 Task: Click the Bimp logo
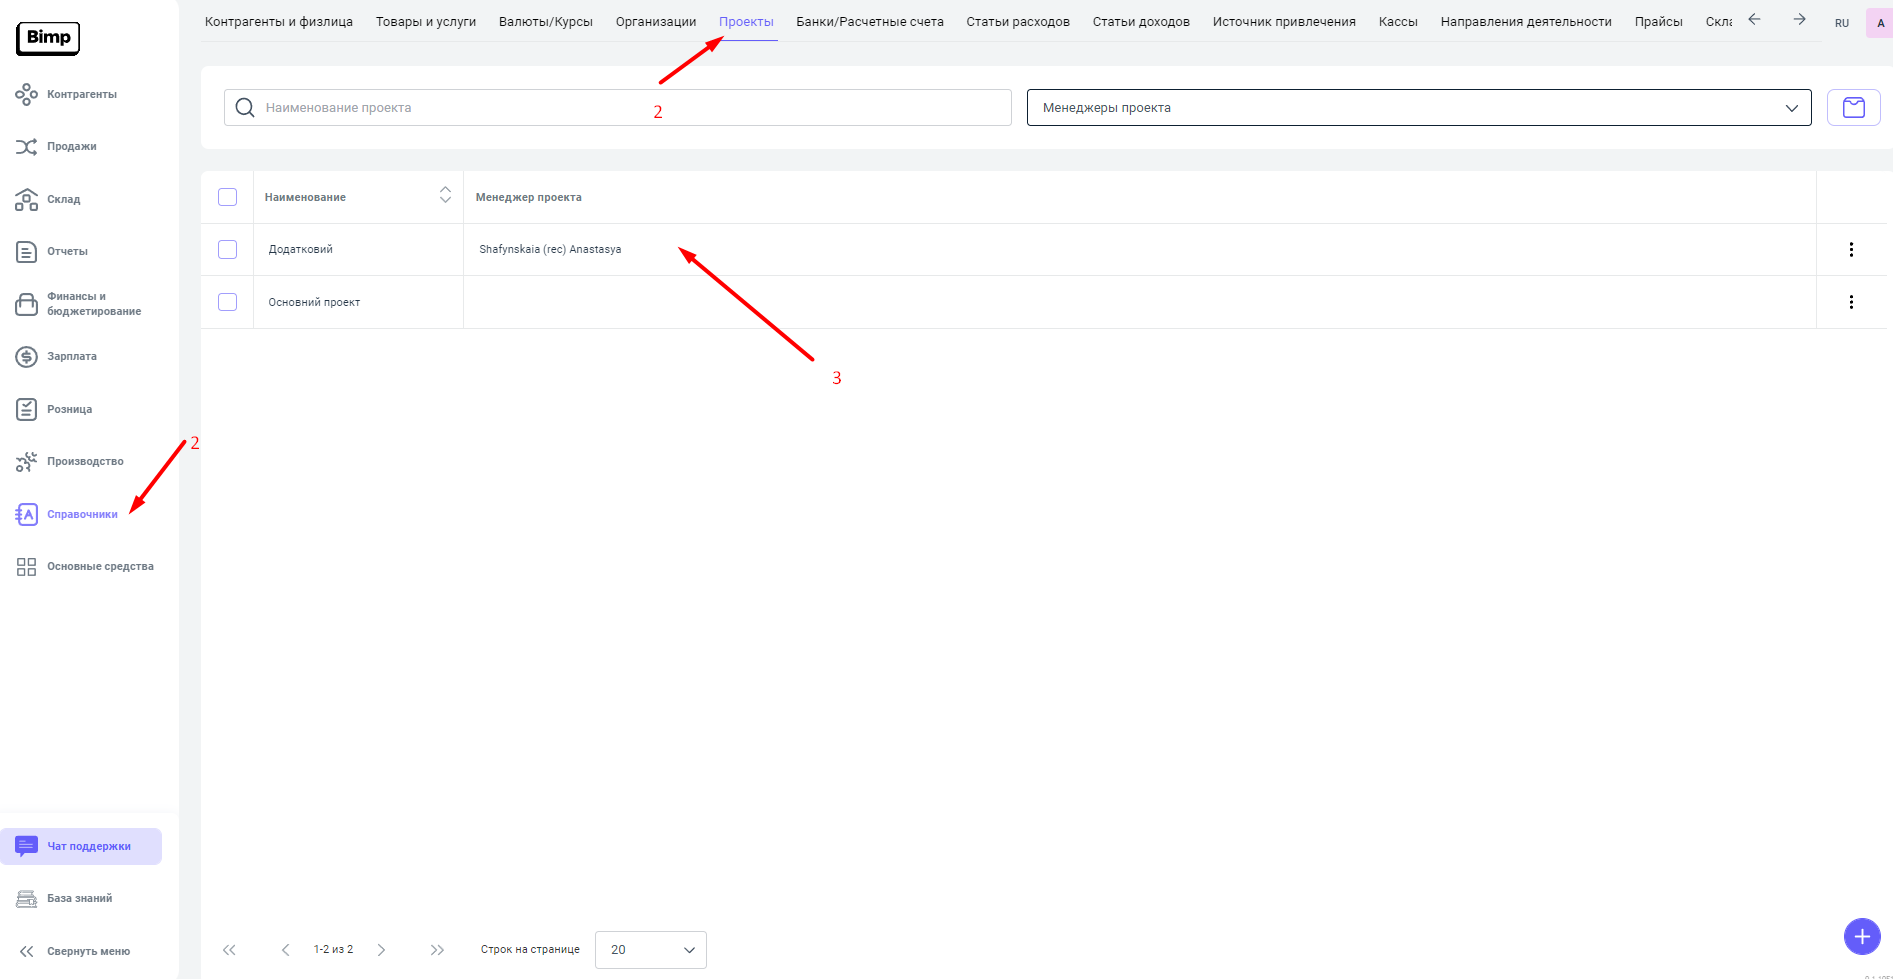point(48,38)
